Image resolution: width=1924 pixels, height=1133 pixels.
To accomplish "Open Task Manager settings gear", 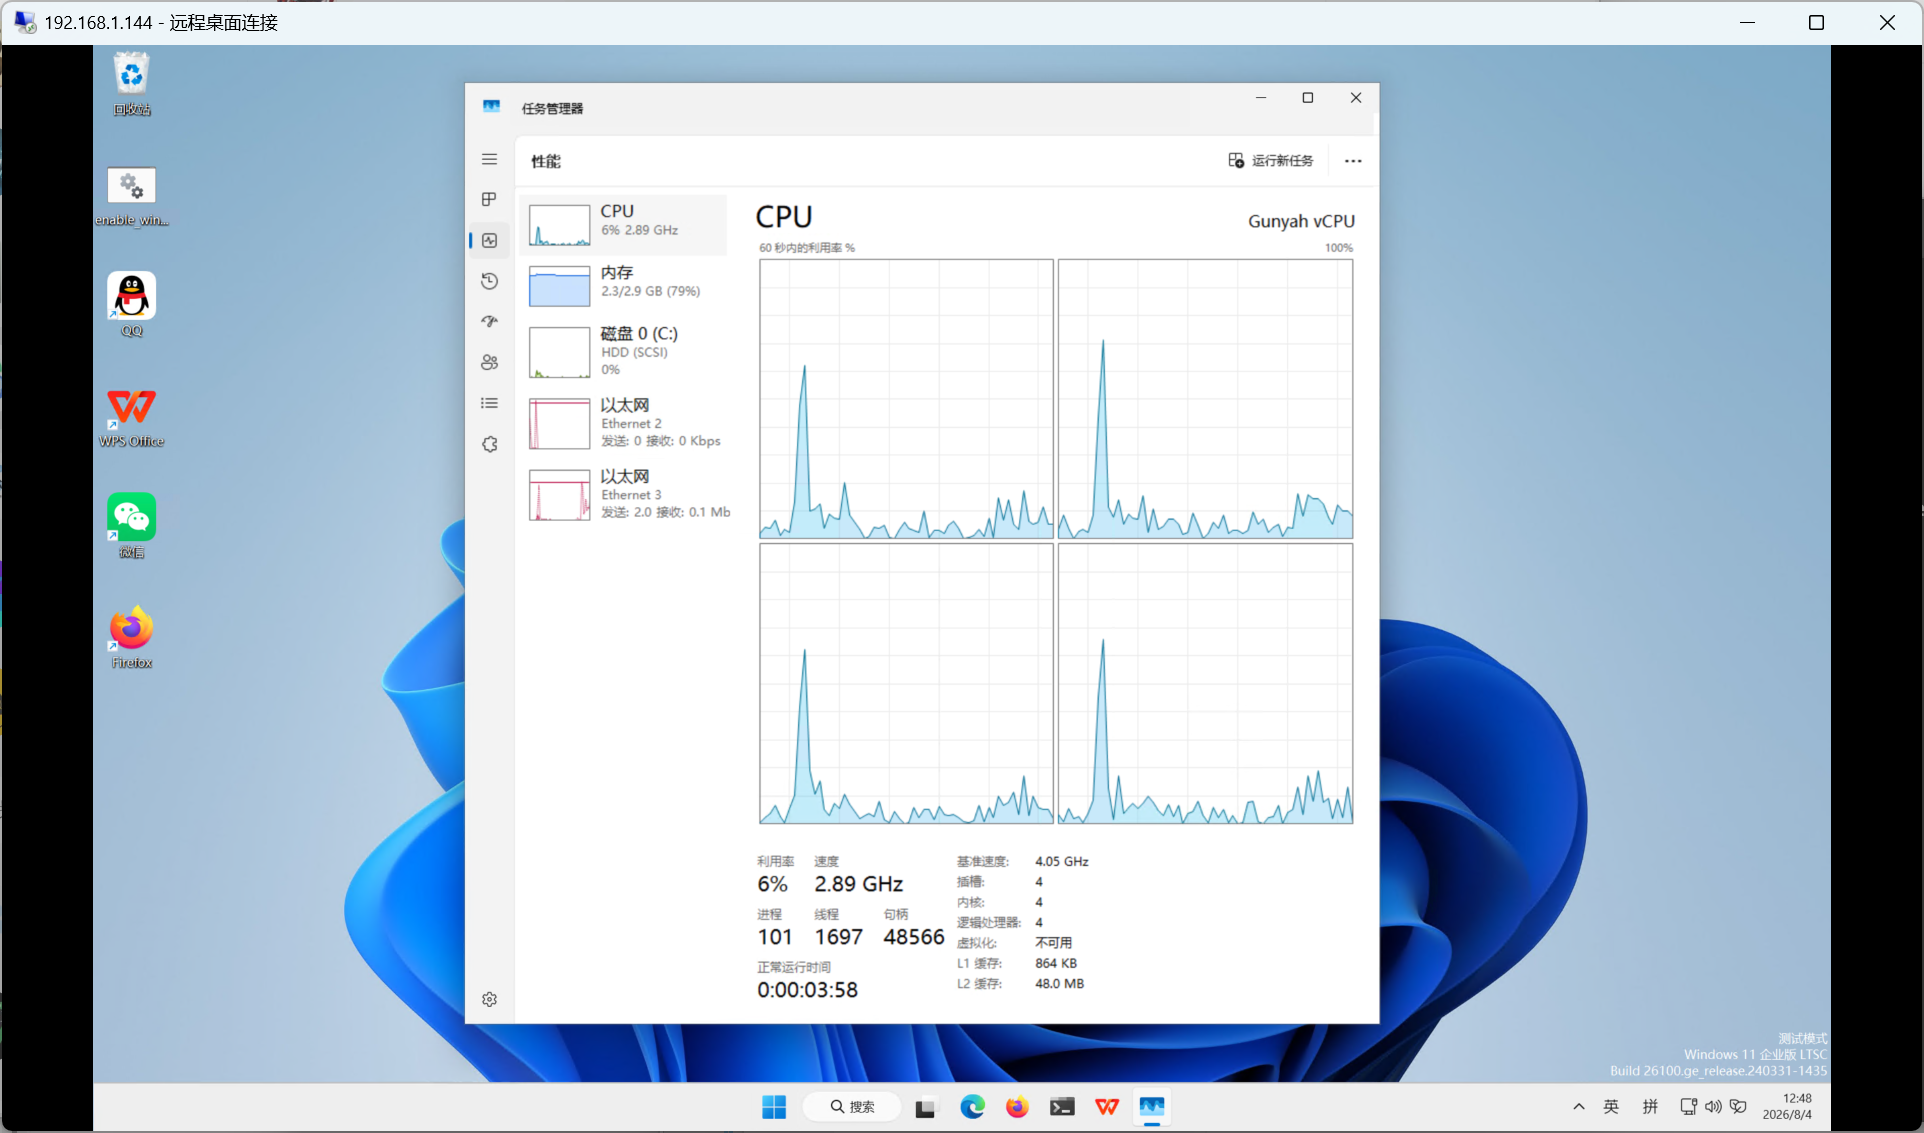I will pyautogui.click(x=489, y=999).
